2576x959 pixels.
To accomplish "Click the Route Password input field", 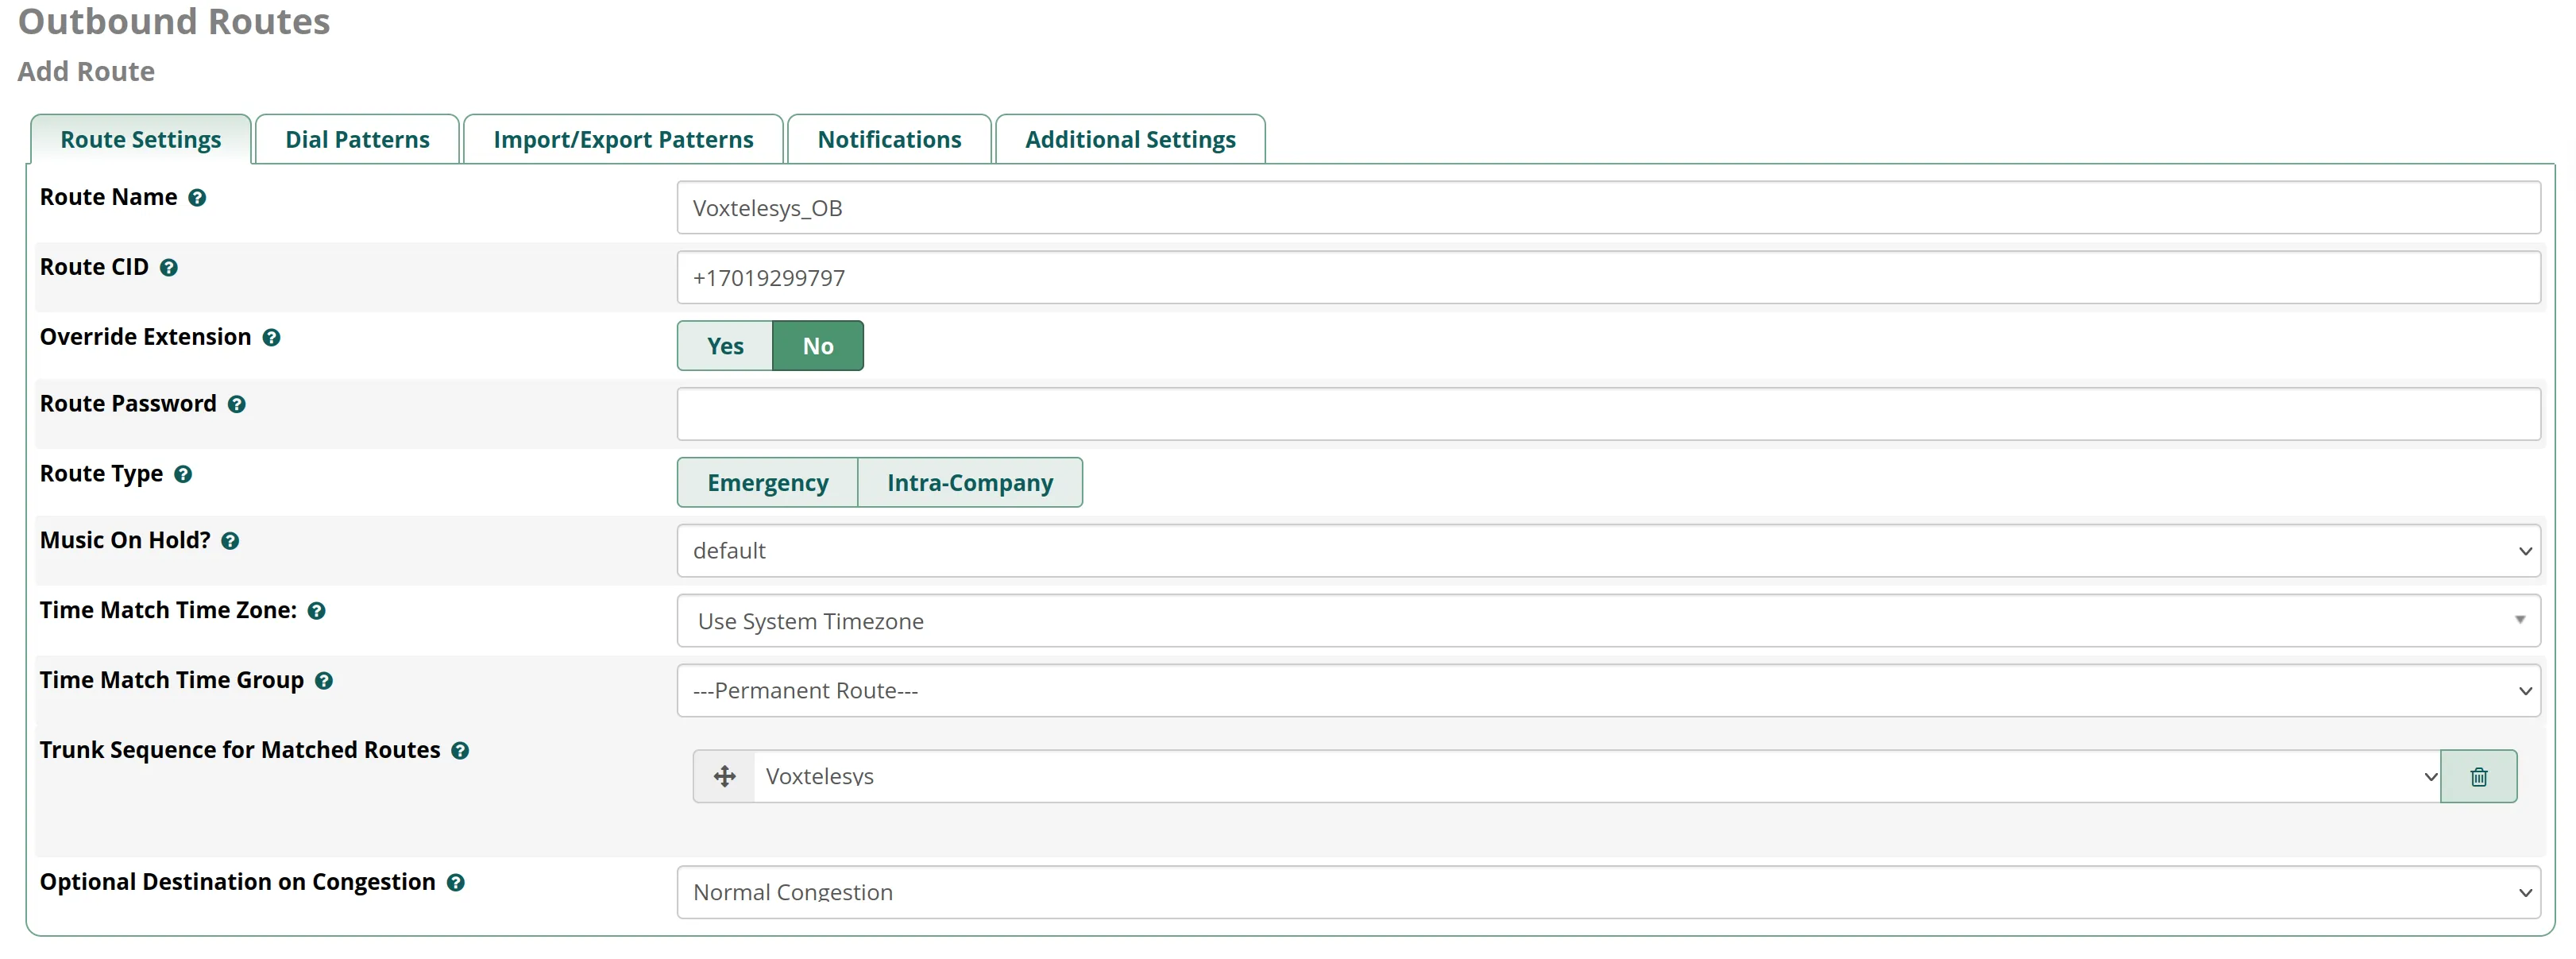I will coord(1600,414).
